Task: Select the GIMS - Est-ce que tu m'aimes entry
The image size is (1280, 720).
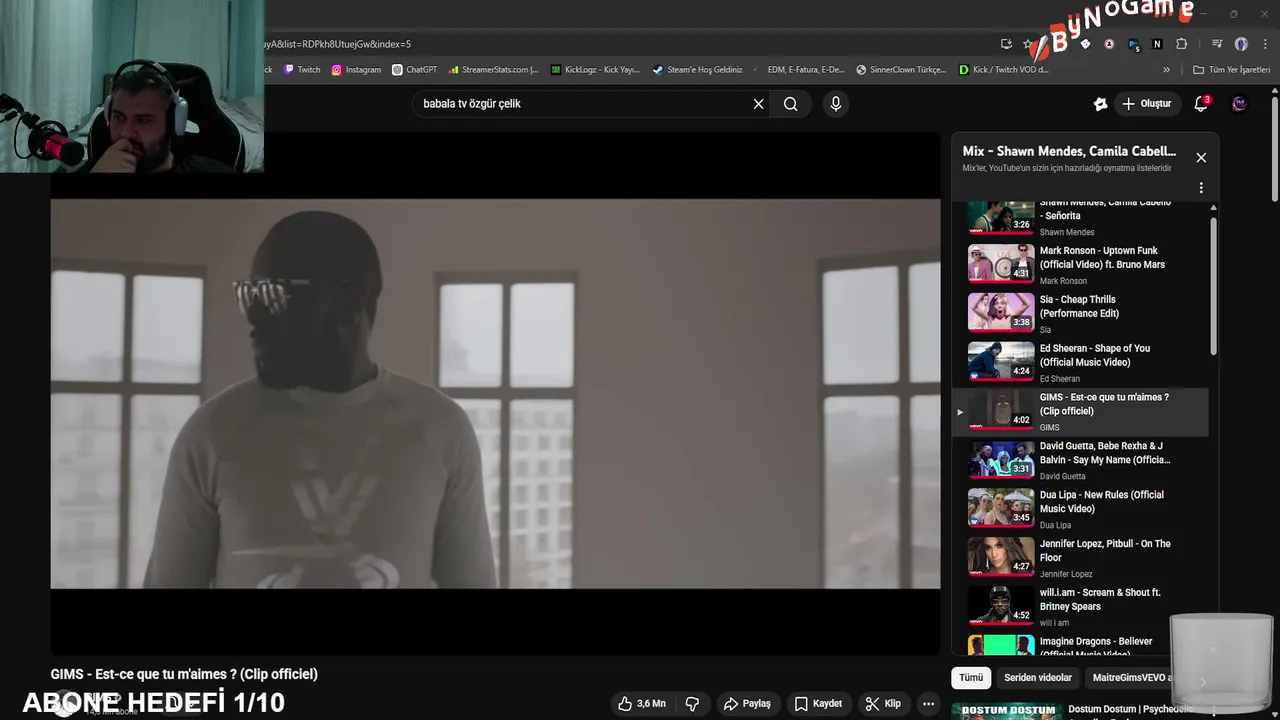Action: 1080,412
